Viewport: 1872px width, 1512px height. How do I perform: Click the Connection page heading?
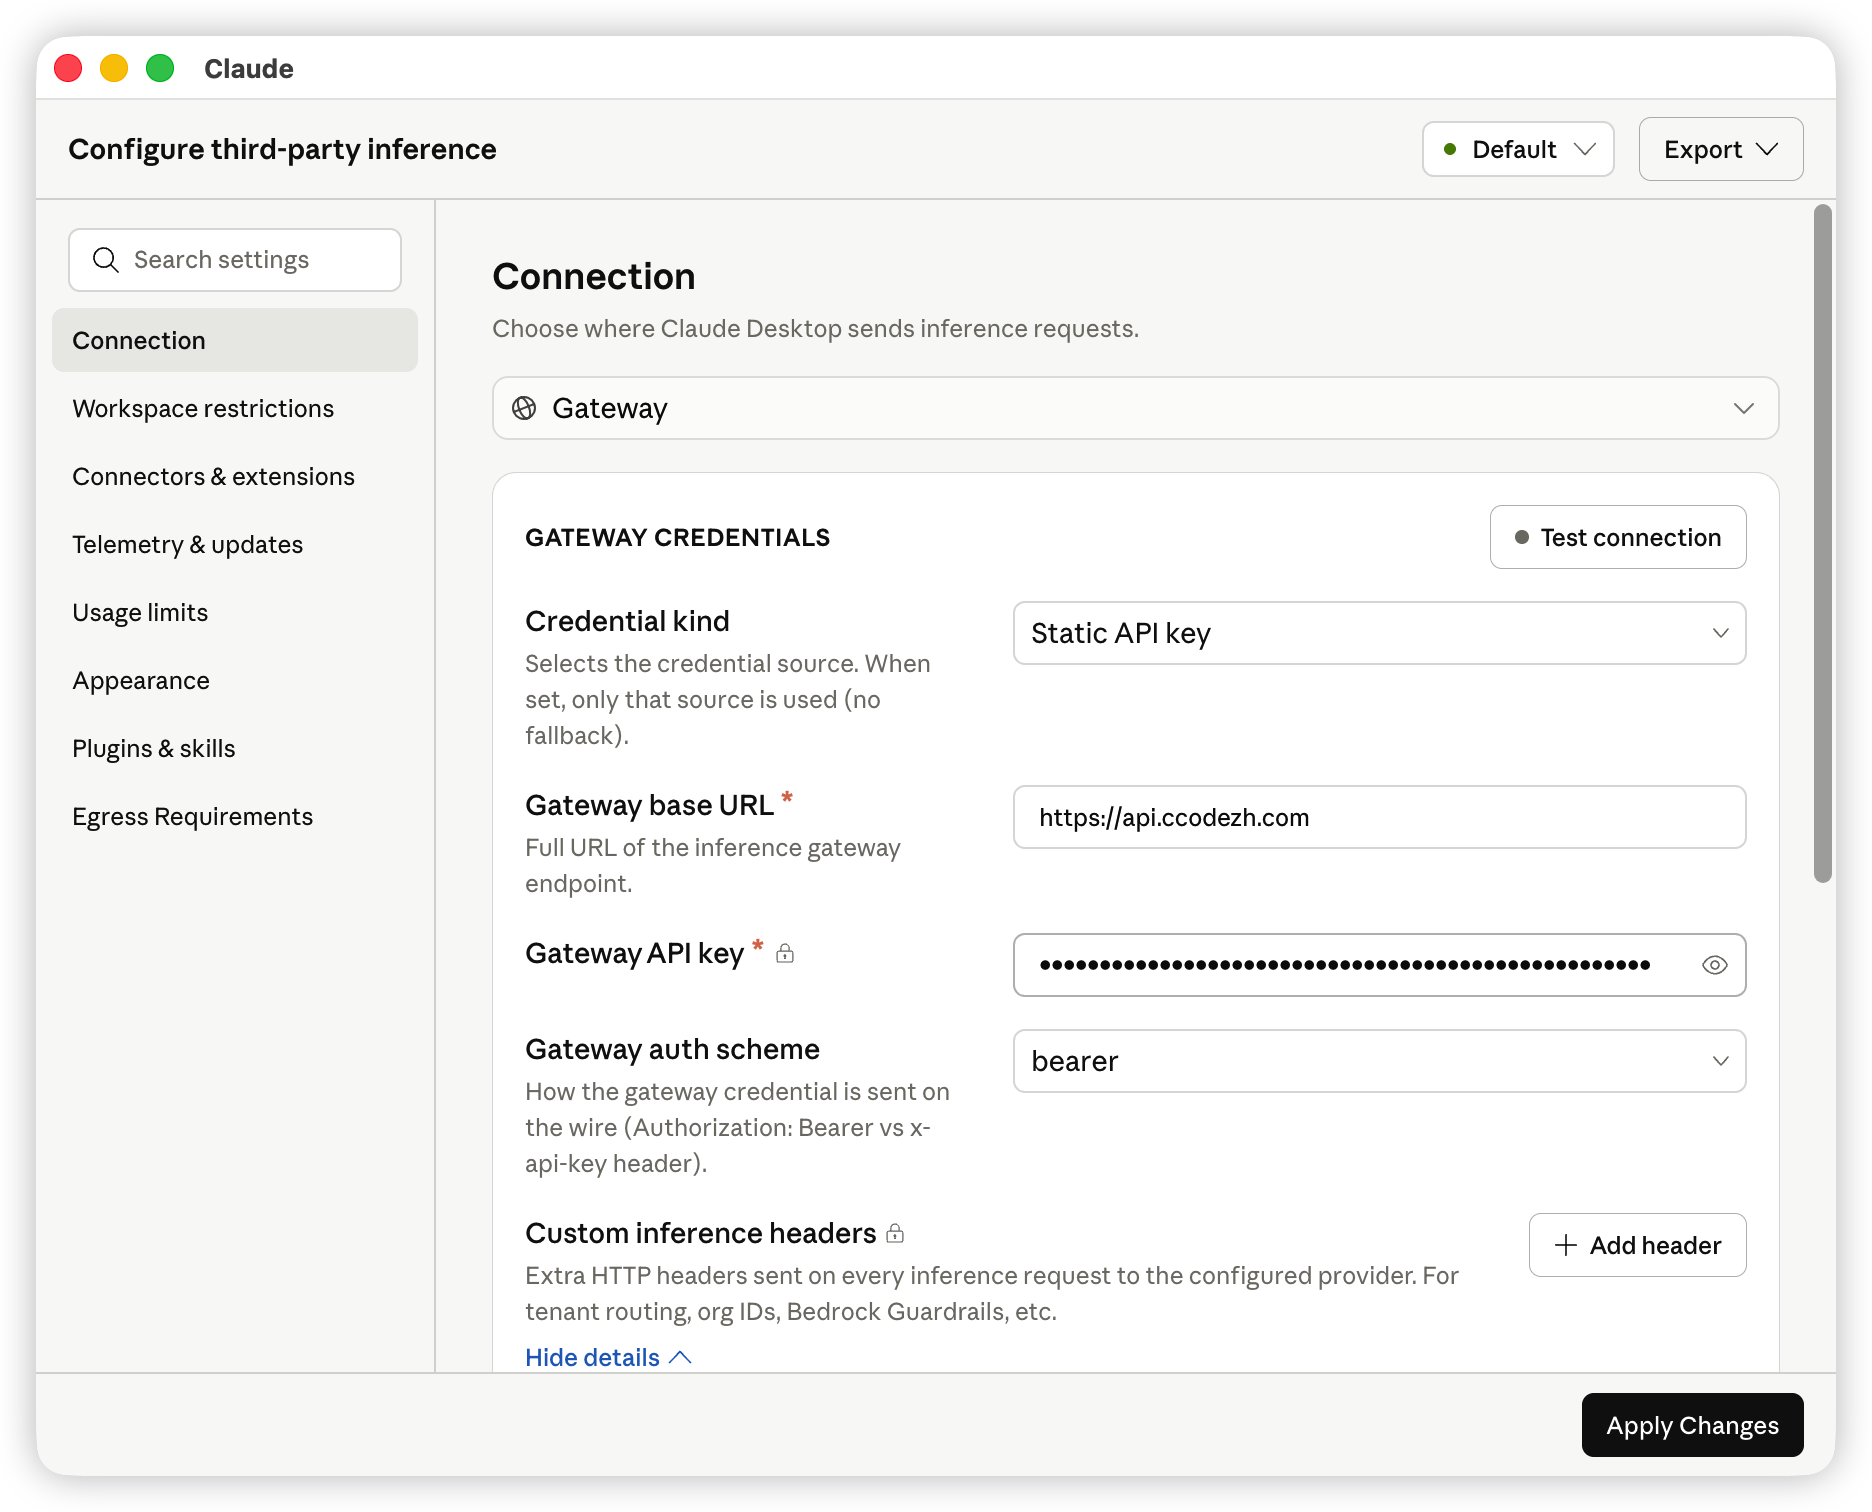(x=594, y=276)
